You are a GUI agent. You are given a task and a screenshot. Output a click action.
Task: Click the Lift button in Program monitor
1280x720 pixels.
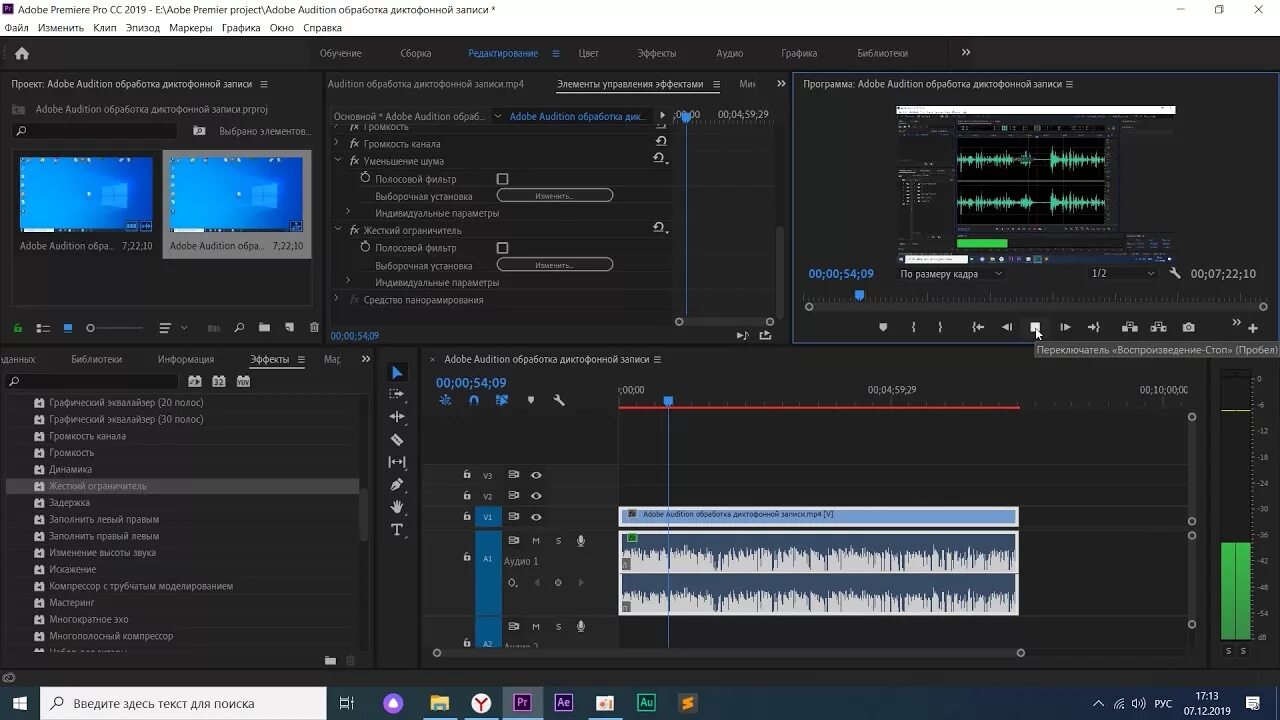point(1129,327)
